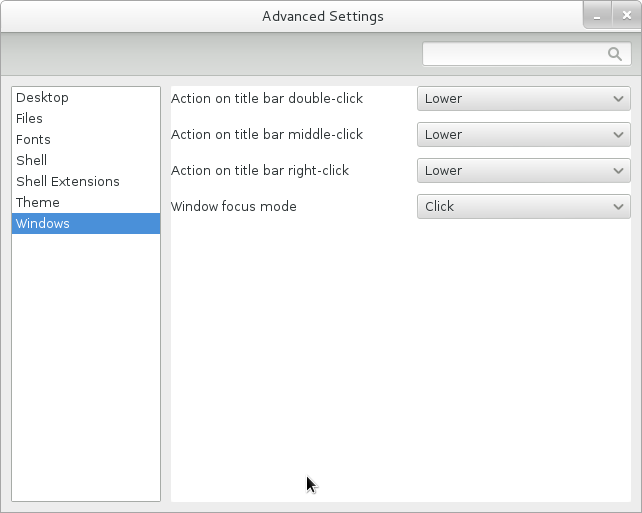Switch to the Fonts category
642x513 pixels.
coord(86,140)
